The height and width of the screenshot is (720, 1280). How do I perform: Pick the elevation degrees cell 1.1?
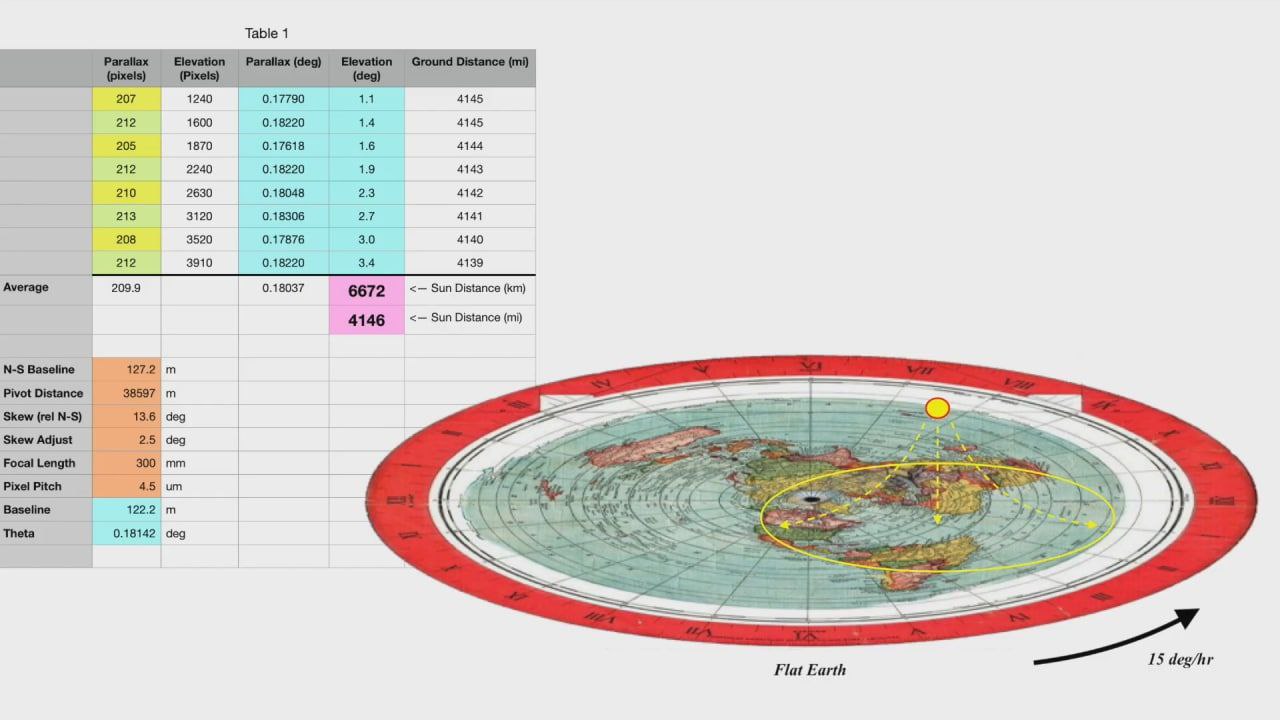pos(367,99)
